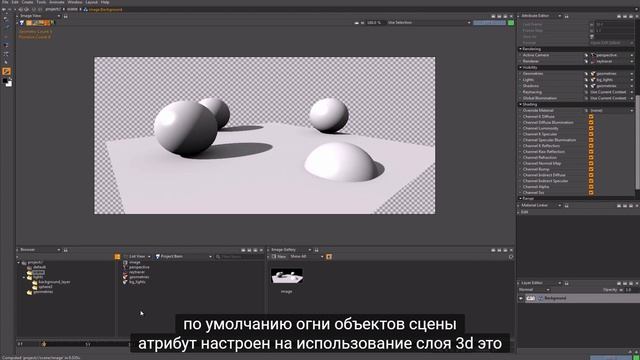Toggle Channel Alpha checkbox
Image resolution: width=640 pixels, height=360 pixels.
(x=591, y=187)
